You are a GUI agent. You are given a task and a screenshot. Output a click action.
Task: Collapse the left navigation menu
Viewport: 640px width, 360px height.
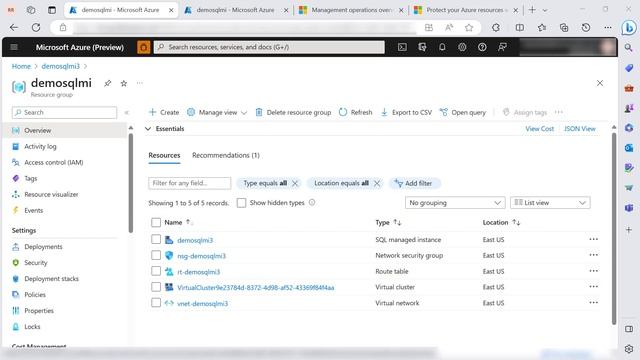[127, 112]
